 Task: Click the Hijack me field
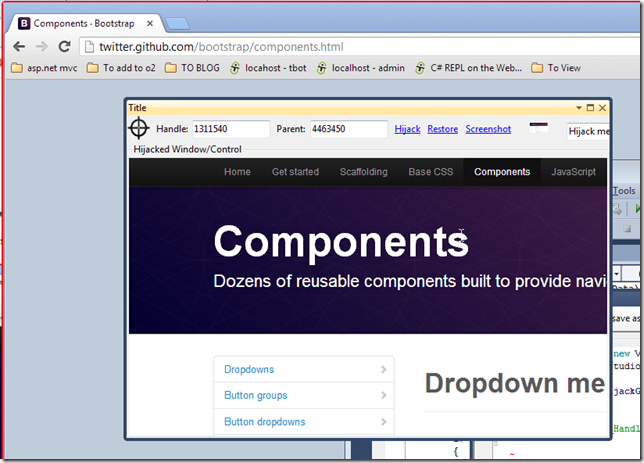(588, 131)
